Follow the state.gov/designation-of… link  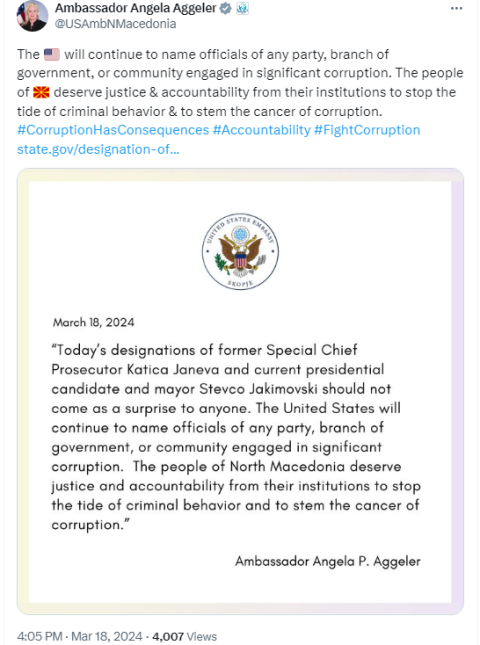98,149
